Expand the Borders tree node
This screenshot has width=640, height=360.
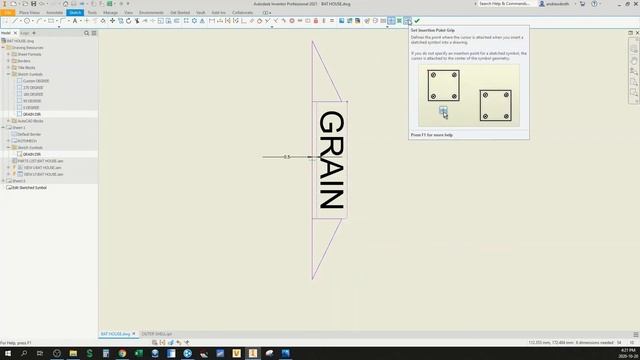(x=8, y=61)
